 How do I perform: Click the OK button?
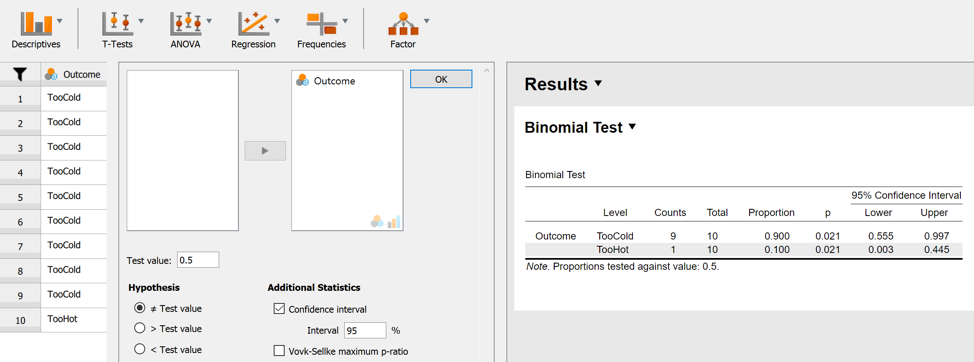(441, 79)
